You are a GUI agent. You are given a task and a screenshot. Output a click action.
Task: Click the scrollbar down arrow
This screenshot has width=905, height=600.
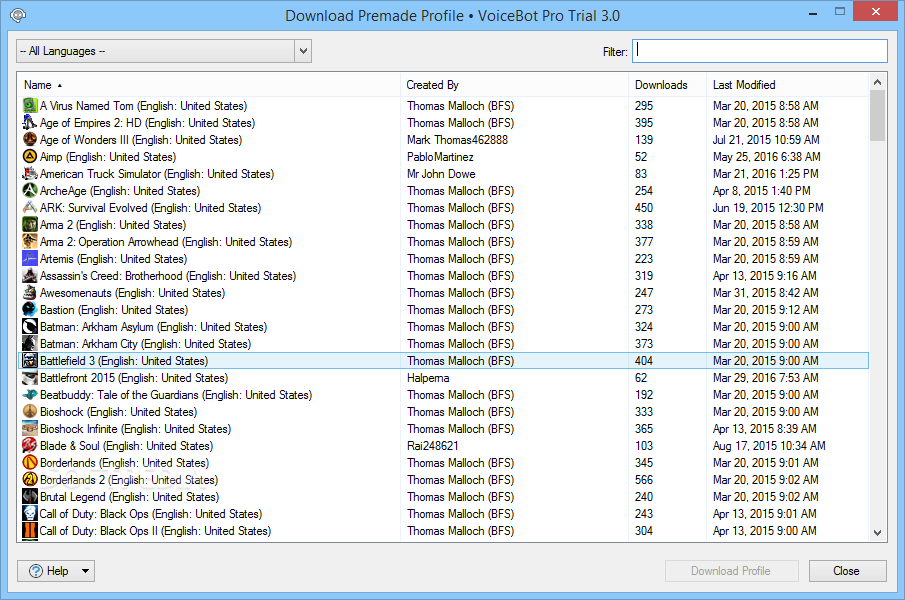coord(877,532)
